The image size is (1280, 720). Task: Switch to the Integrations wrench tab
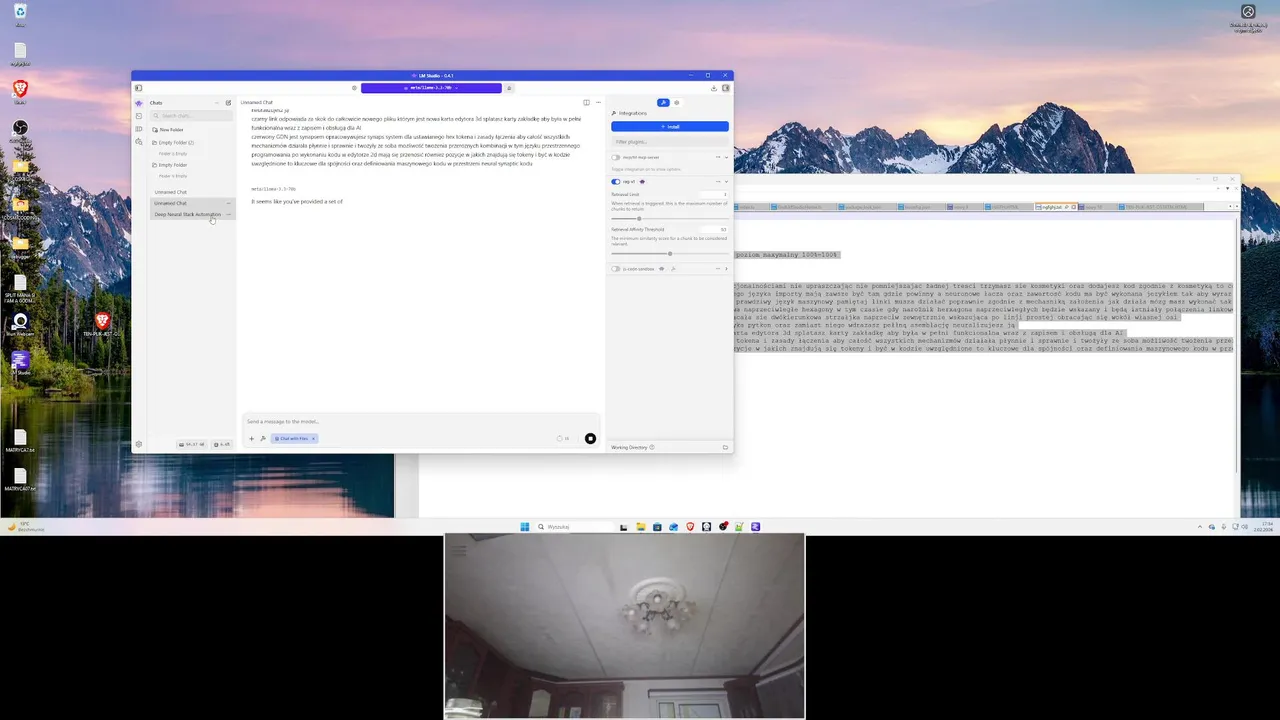[x=663, y=102]
